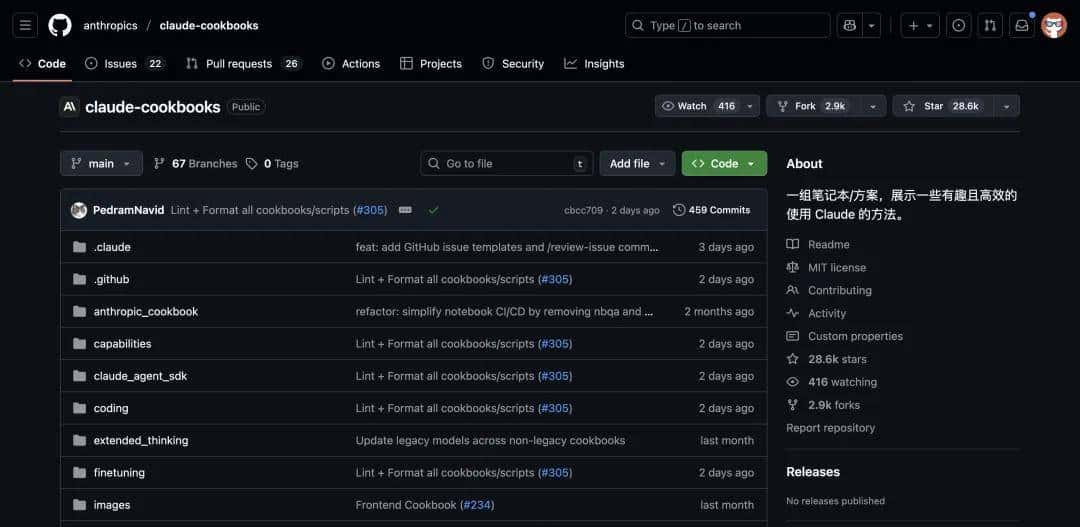
Task: Open the #234 pull request link
Action: (x=477, y=505)
